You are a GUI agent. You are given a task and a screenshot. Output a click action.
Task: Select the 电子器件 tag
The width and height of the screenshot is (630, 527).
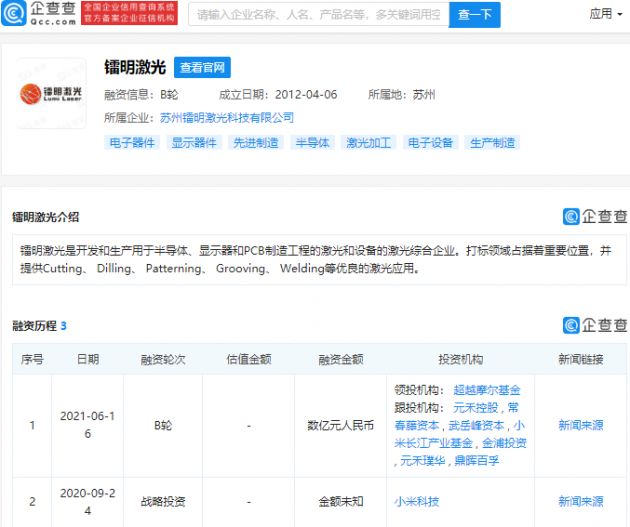point(132,143)
